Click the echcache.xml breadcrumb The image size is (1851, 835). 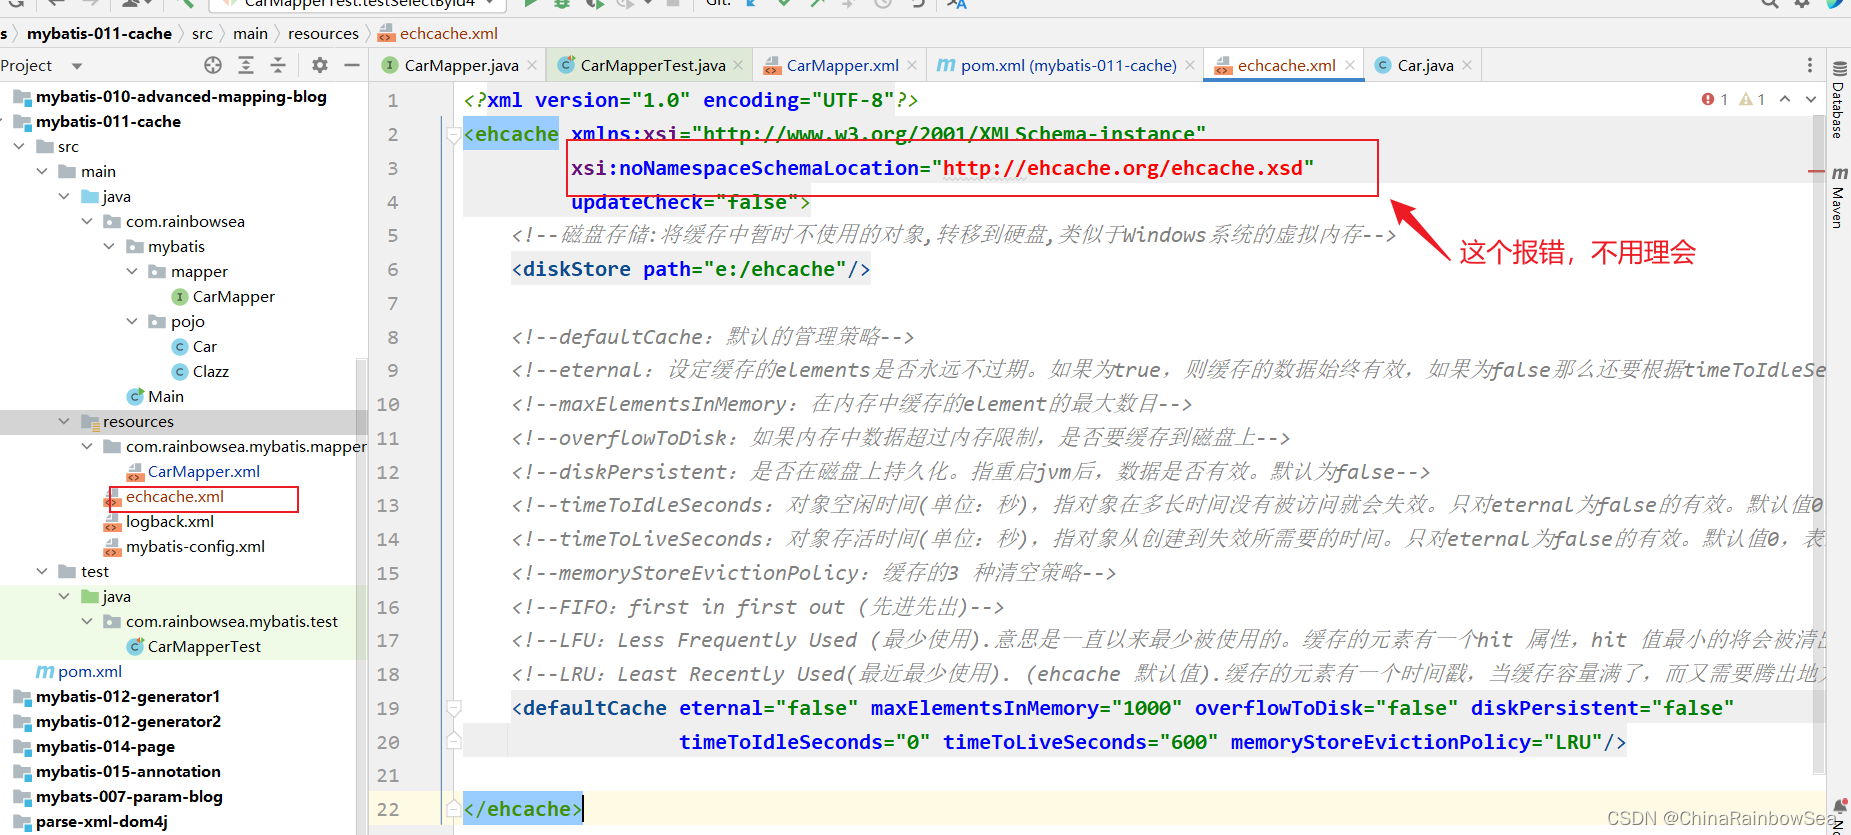coord(438,34)
